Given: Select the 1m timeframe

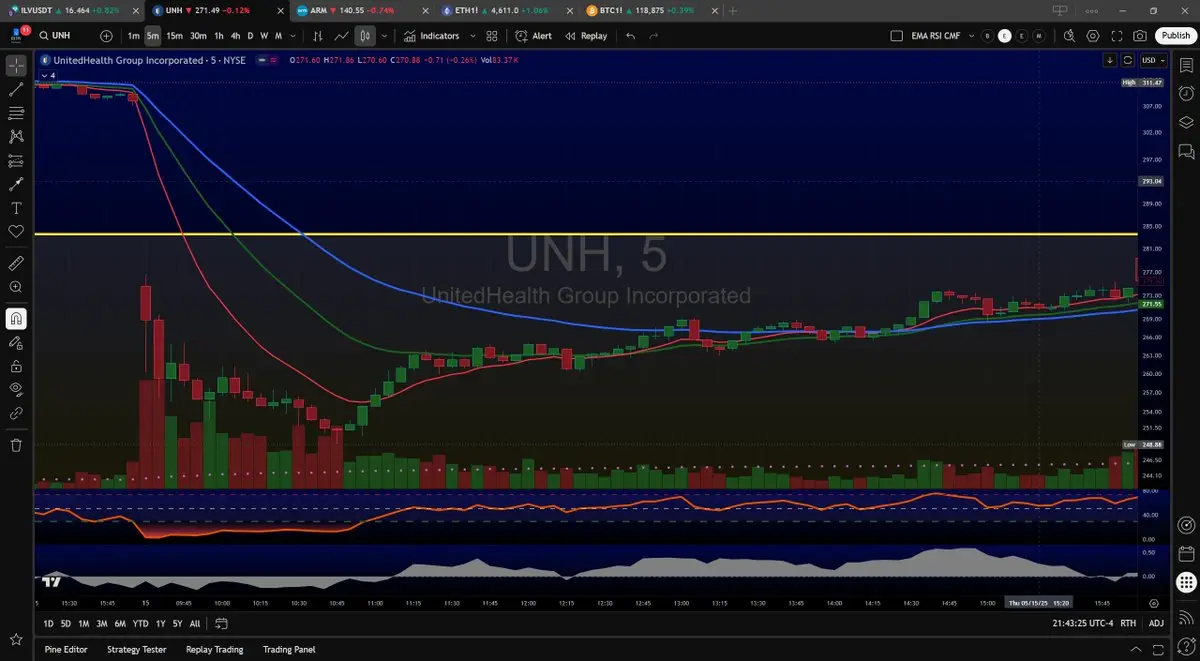Looking at the screenshot, I should pyautogui.click(x=133, y=35).
